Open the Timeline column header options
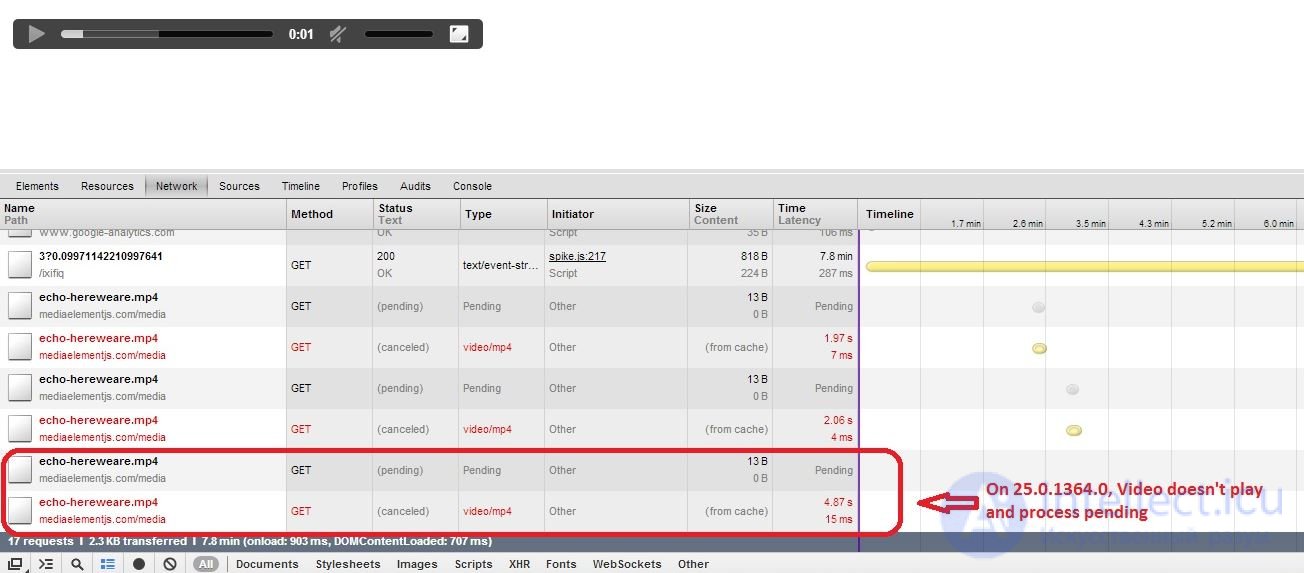The width and height of the screenshot is (1304, 573). pyautogui.click(x=890, y=214)
